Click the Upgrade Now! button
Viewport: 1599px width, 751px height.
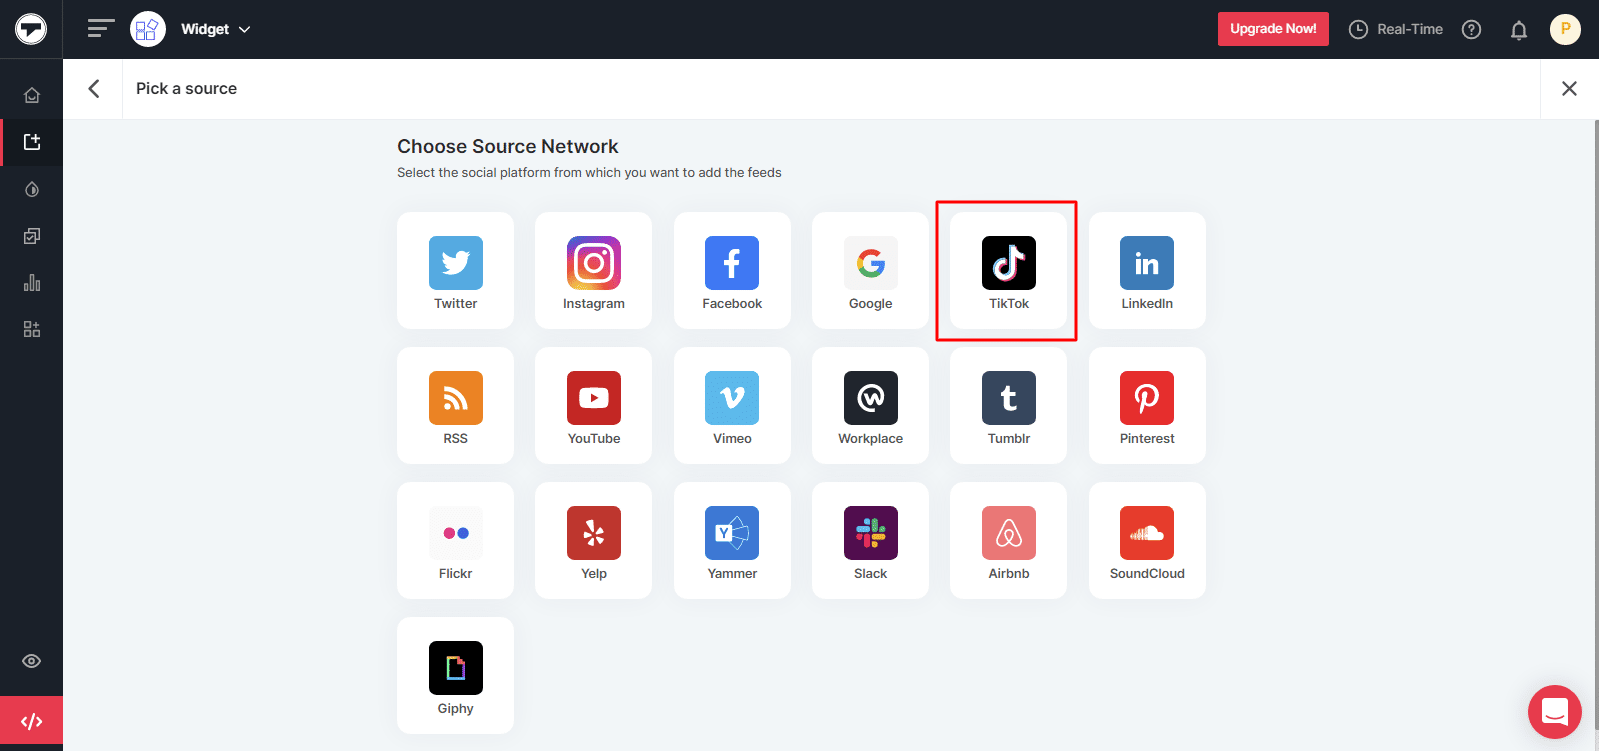coord(1272,29)
